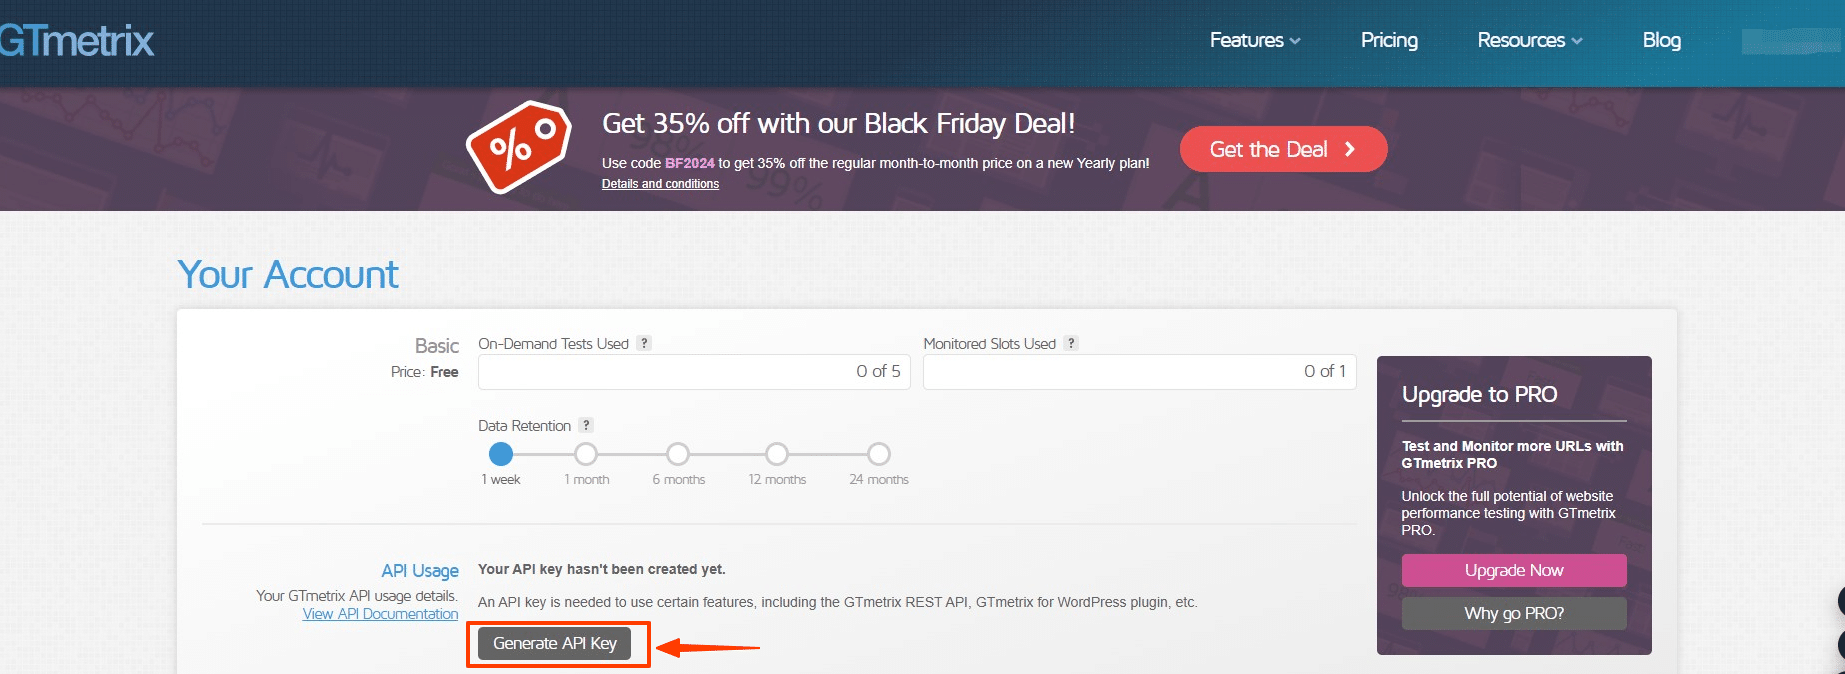Click the Why go PRO? button
The image size is (1845, 674).
click(x=1514, y=613)
